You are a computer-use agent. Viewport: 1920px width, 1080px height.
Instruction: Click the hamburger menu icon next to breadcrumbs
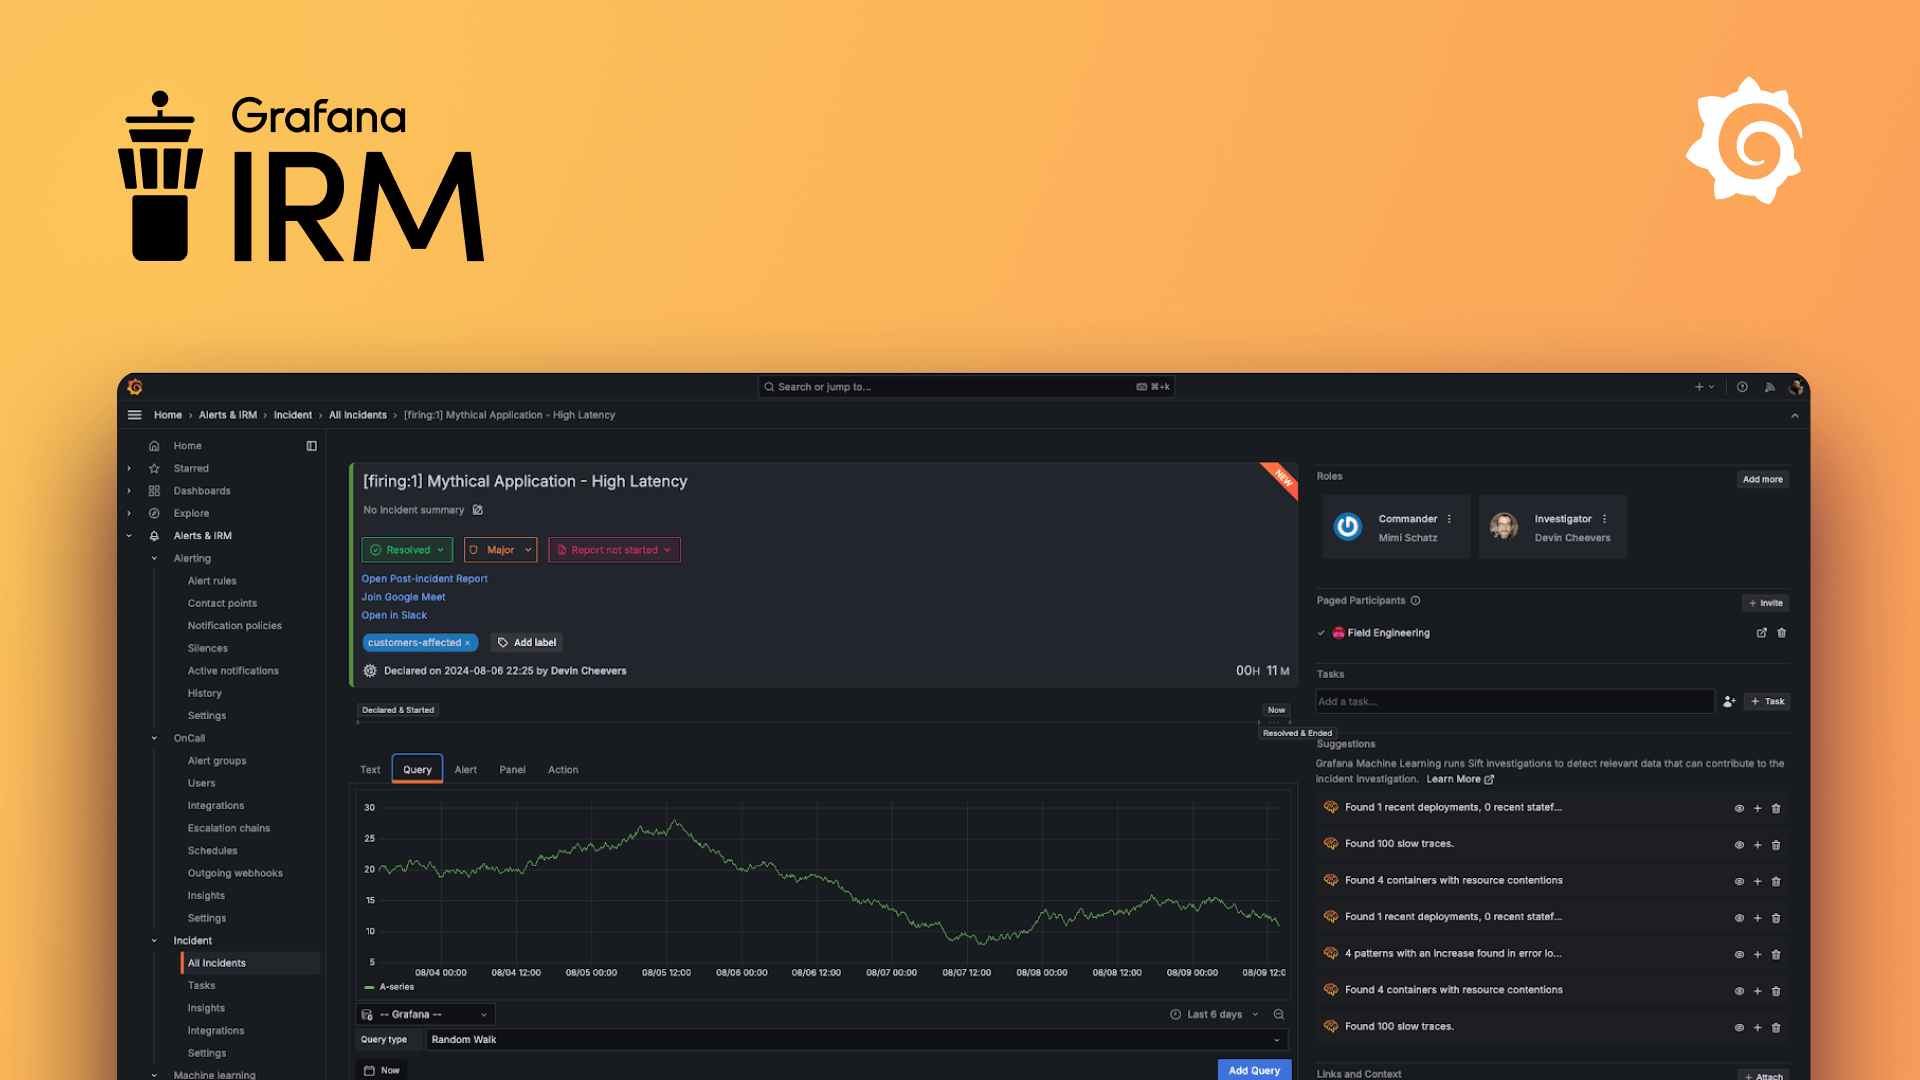[135, 414]
